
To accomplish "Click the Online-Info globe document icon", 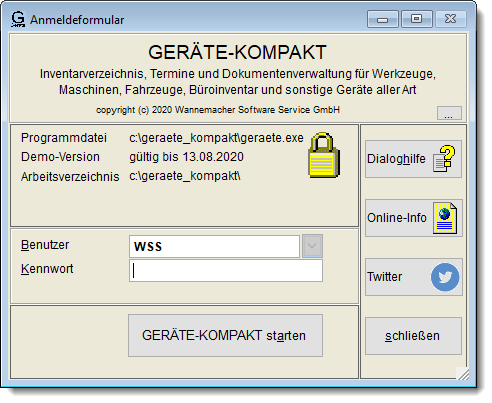I will click(445, 218).
